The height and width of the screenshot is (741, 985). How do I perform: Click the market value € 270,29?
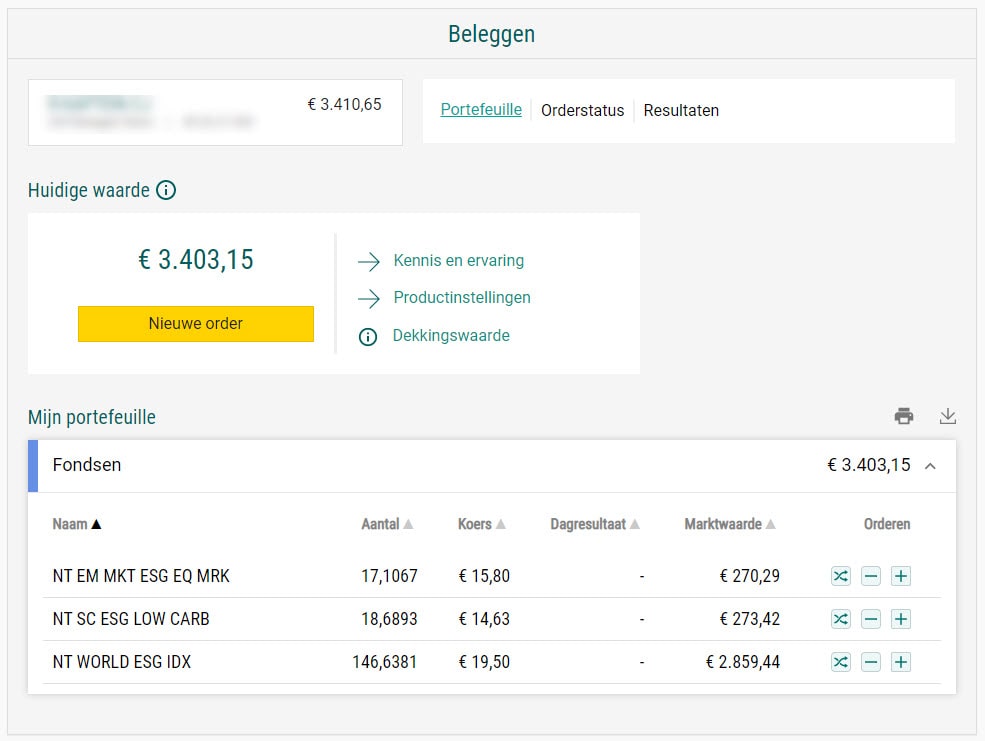click(749, 576)
